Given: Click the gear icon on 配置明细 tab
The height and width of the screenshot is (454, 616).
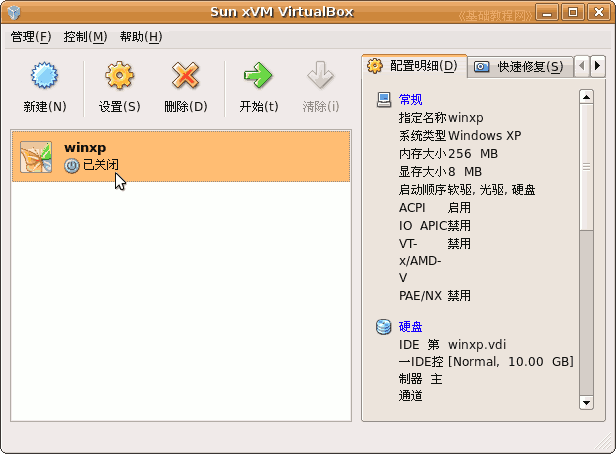Looking at the screenshot, I should point(375,66).
